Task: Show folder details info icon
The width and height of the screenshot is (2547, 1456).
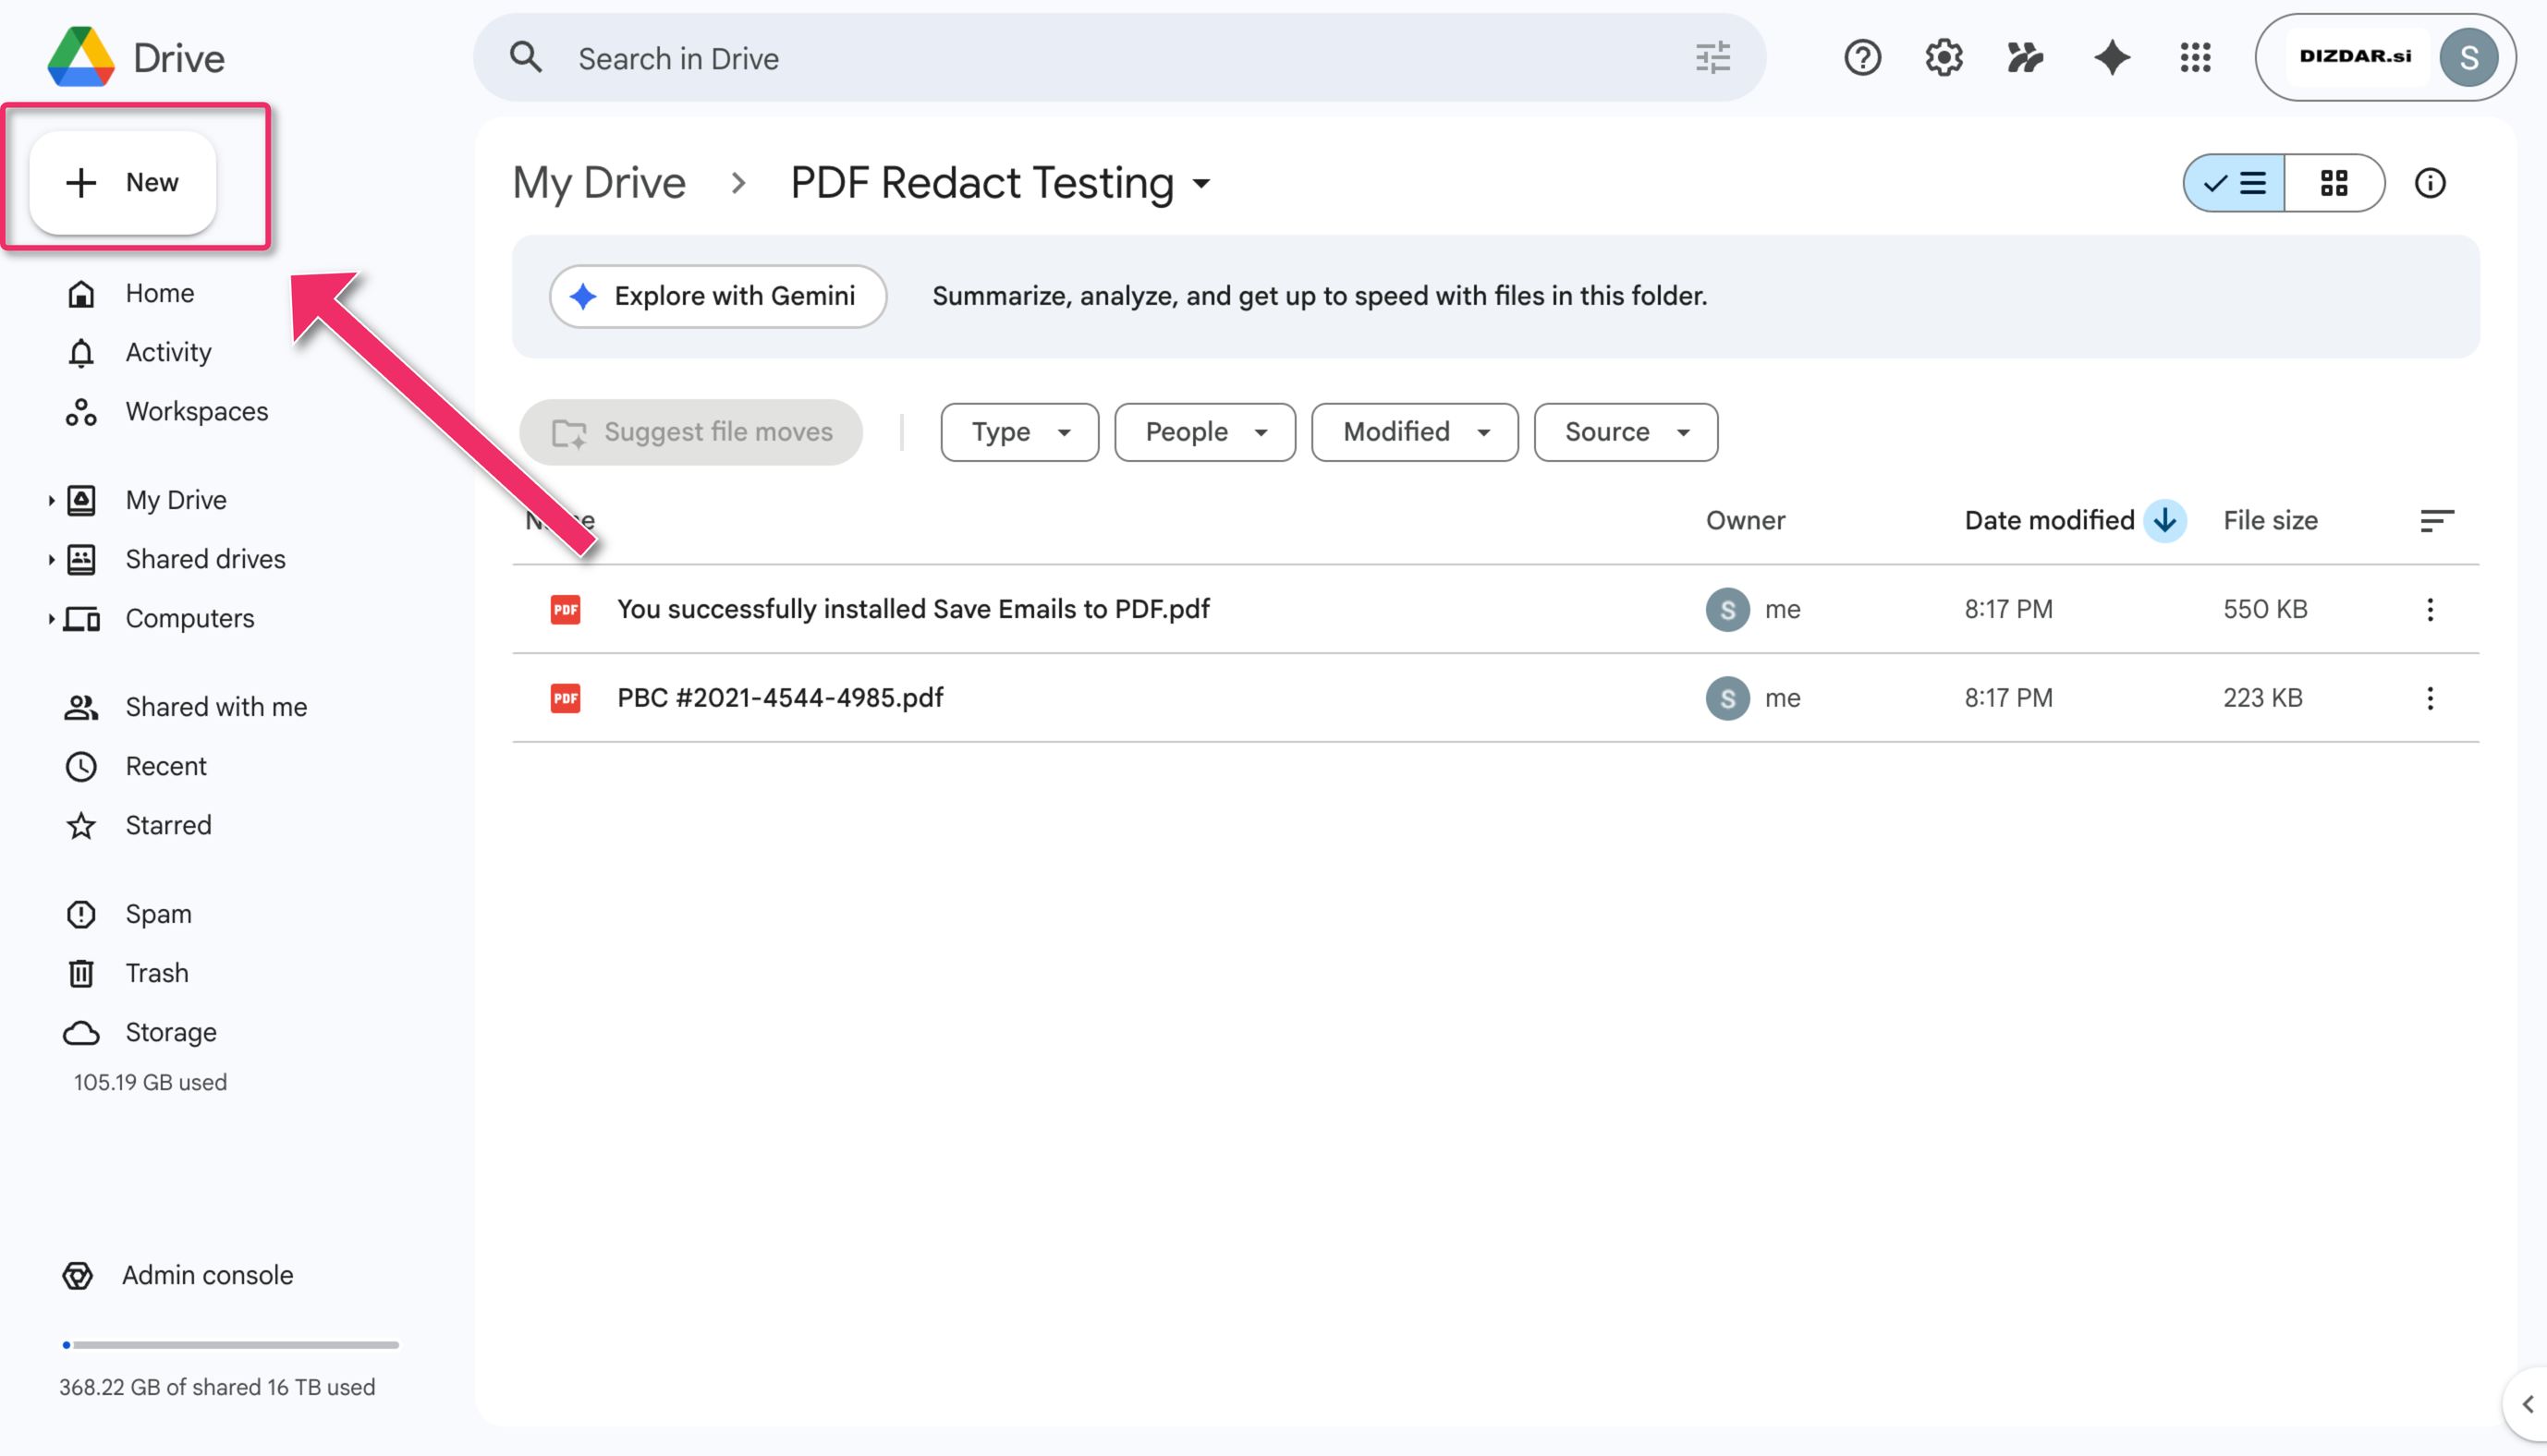Action: (x=2429, y=183)
